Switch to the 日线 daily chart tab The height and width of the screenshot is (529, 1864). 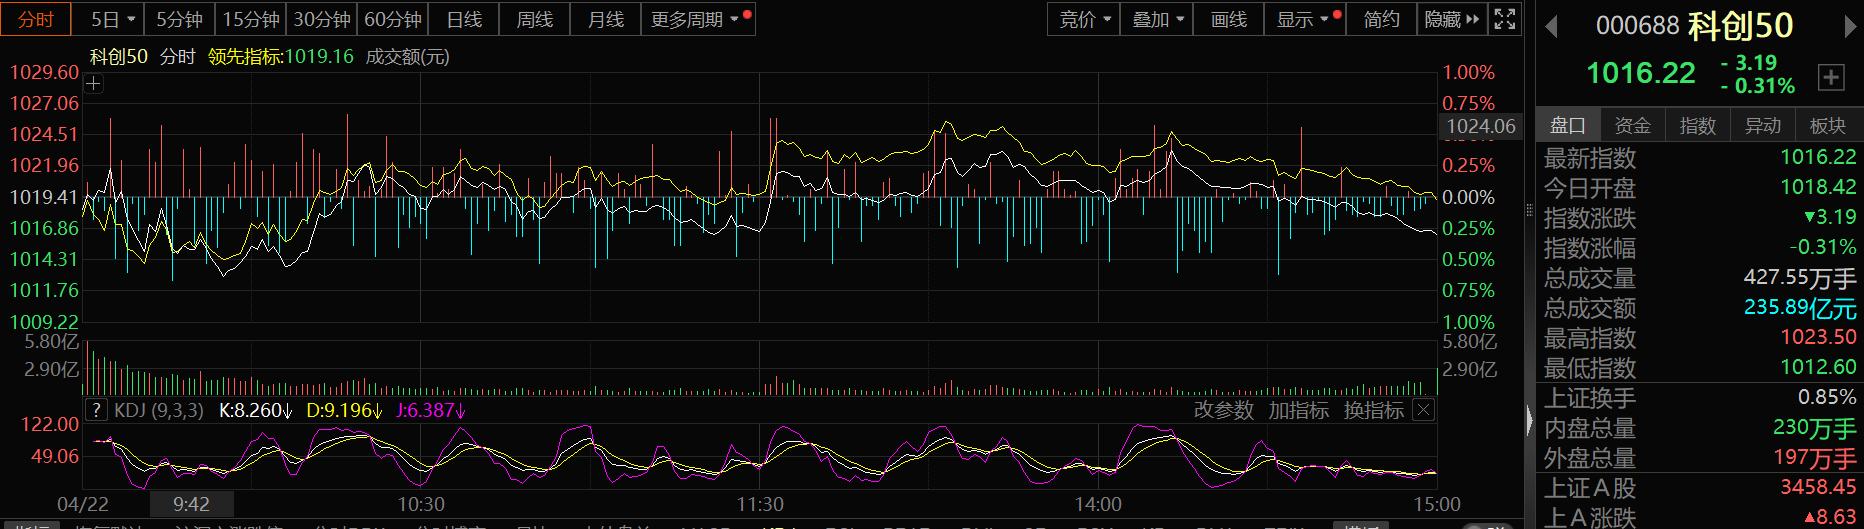pyautogui.click(x=464, y=19)
